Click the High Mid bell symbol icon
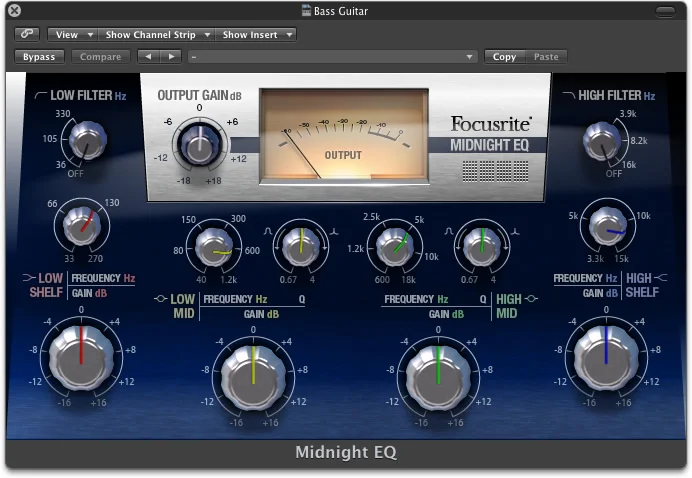 click(x=531, y=299)
